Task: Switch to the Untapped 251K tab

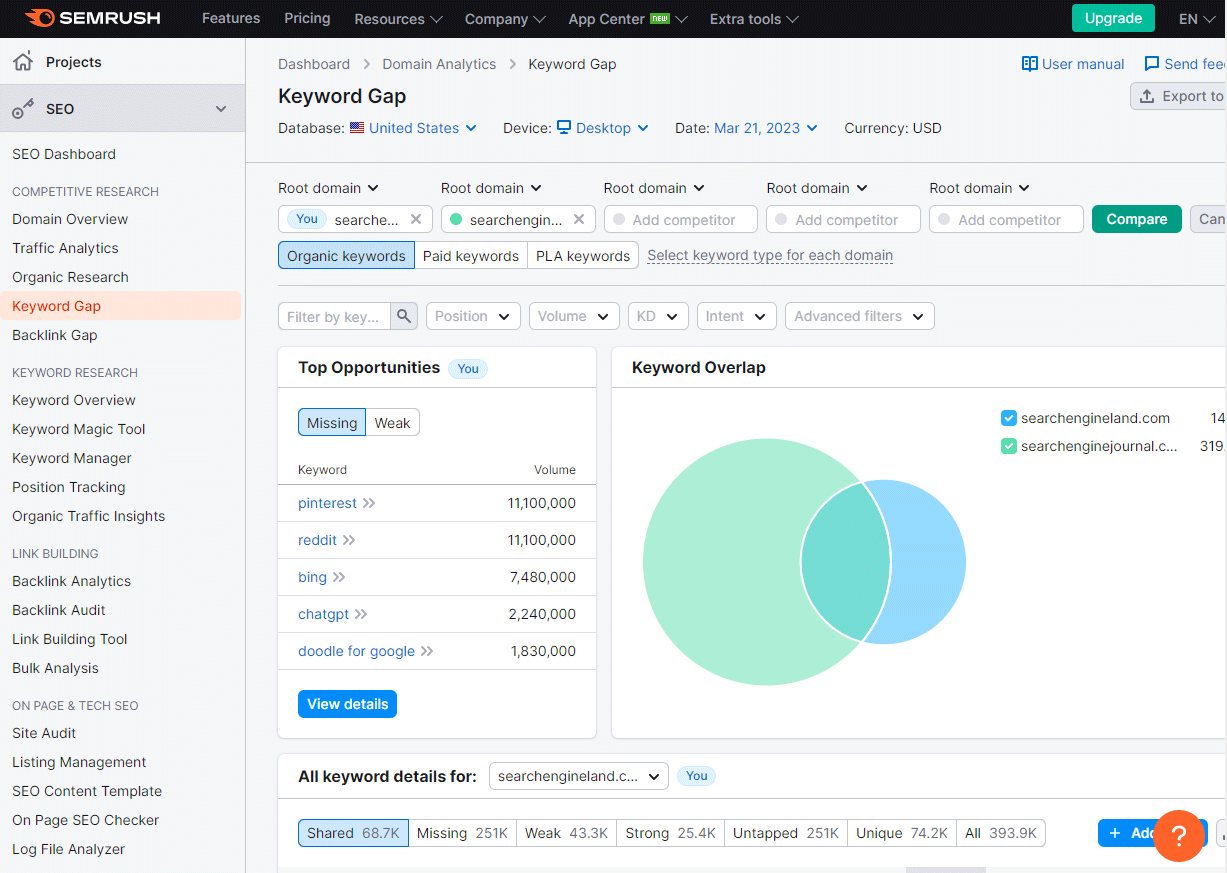Action: tap(786, 833)
